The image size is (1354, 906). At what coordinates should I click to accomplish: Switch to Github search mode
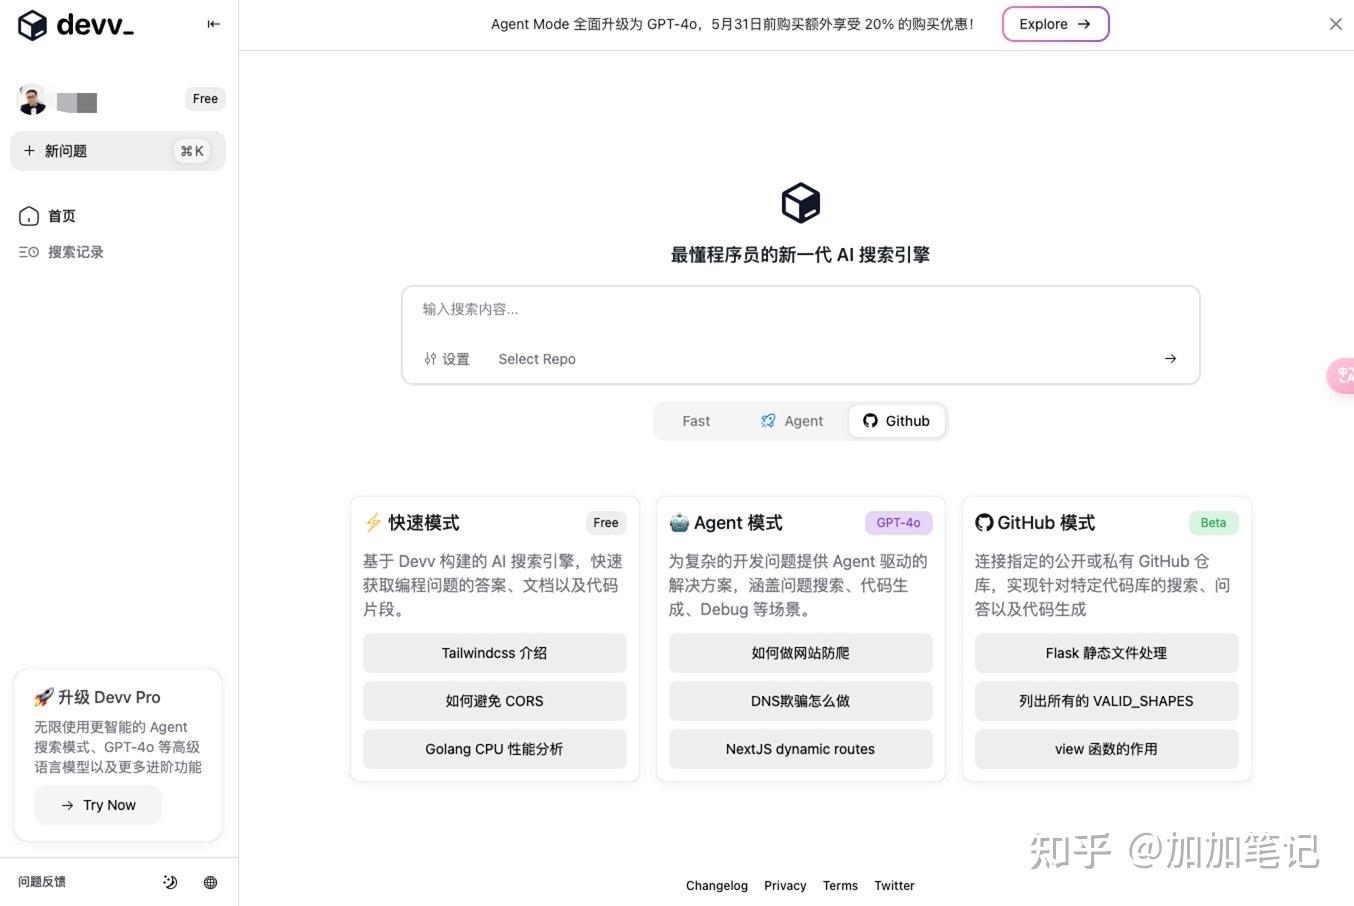point(896,421)
